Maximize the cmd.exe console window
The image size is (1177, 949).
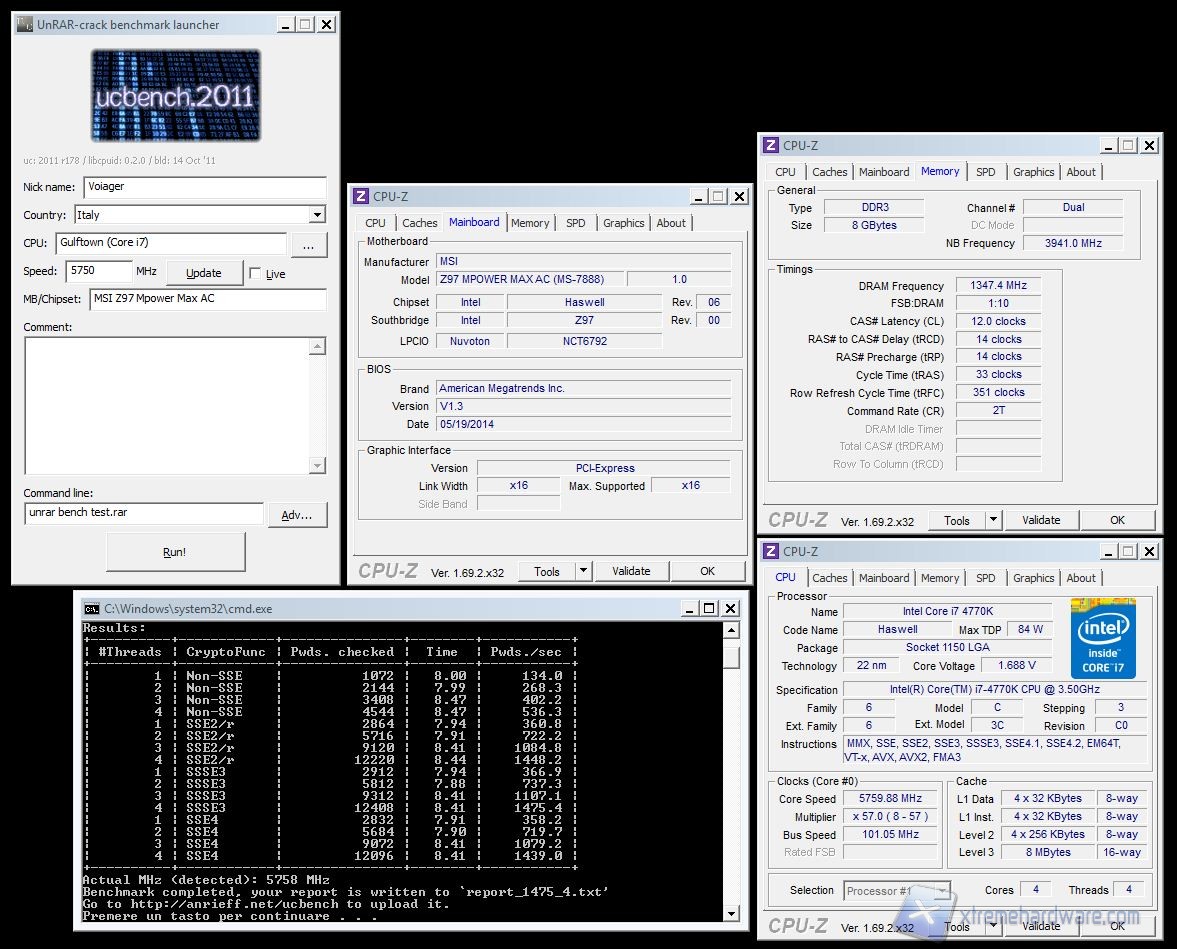(x=709, y=609)
